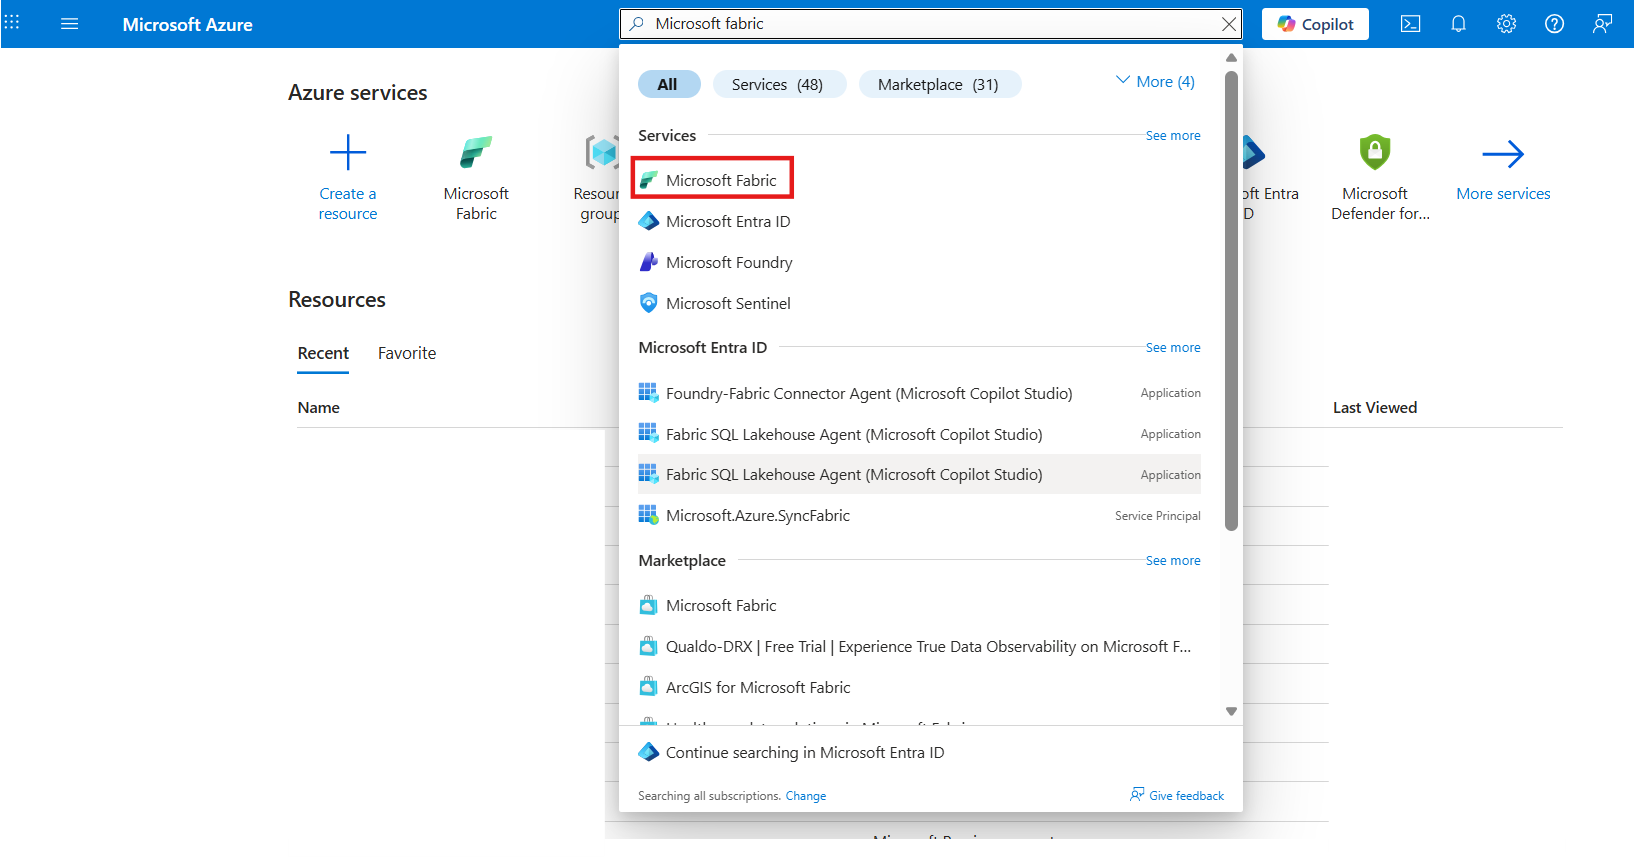Click the Microsoft Sentinel shield icon
The image size is (1634, 857).
pos(649,303)
